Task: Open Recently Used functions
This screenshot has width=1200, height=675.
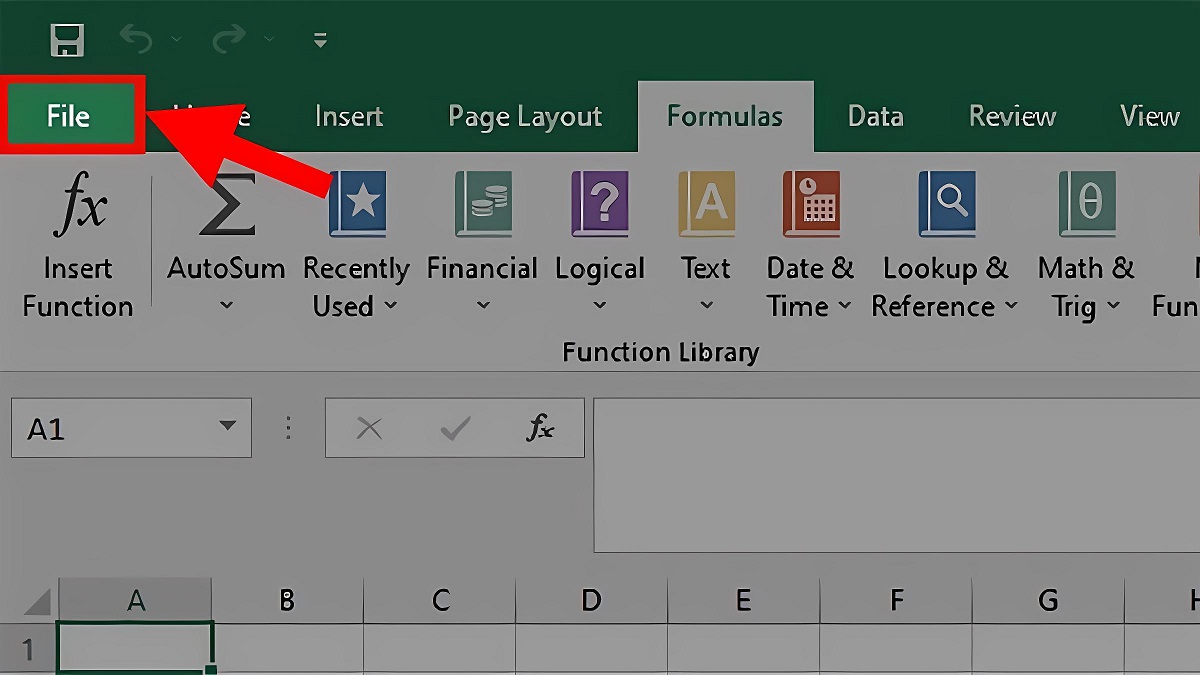Action: tap(356, 240)
